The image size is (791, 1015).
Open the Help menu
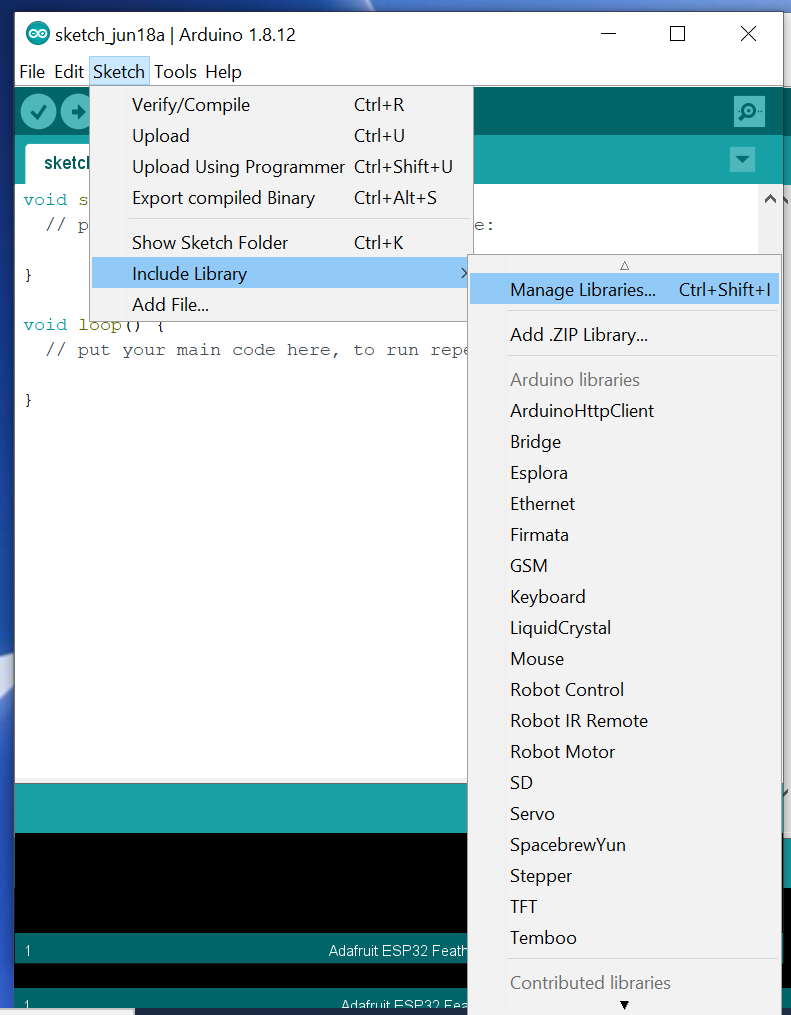tap(223, 72)
